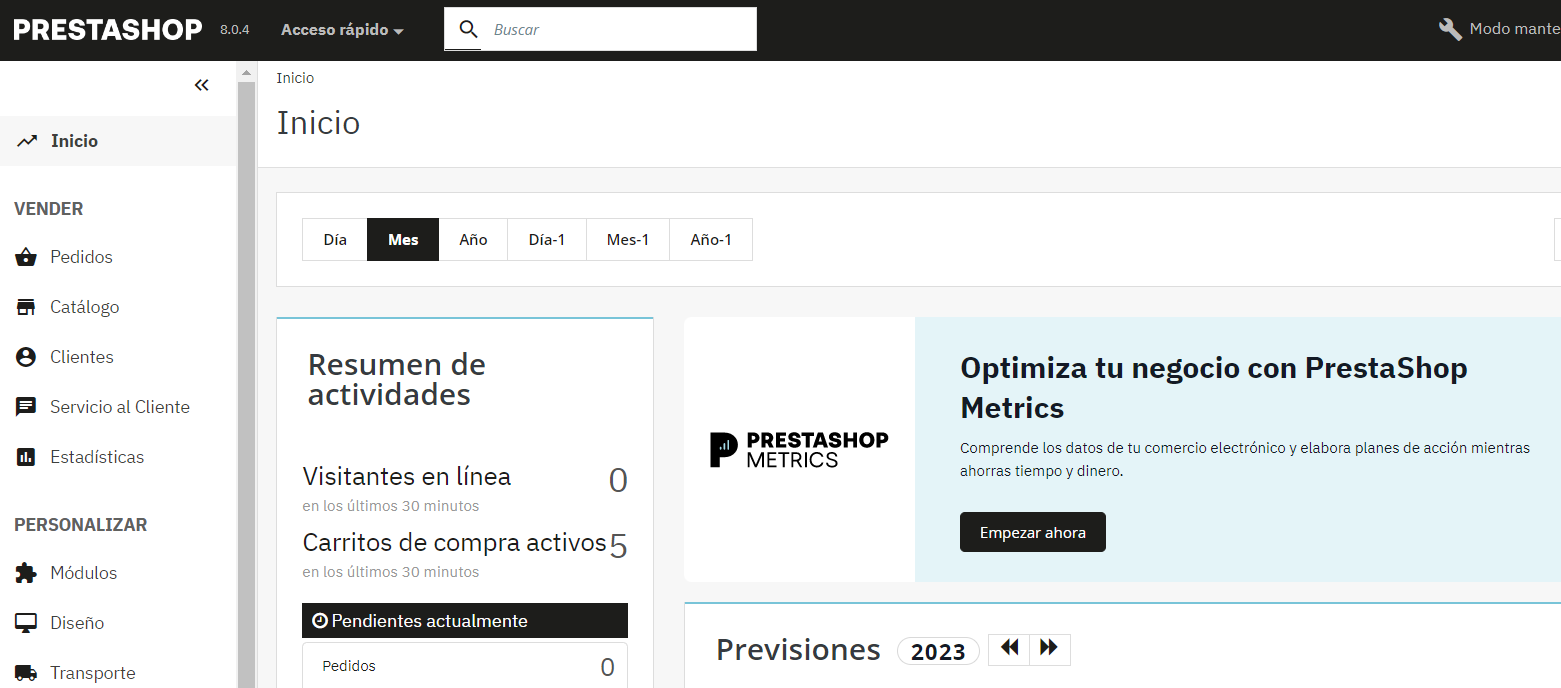This screenshot has width=1561, height=688.
Task: Open the Acceso rápido dropdown
Action: (342, 30)
